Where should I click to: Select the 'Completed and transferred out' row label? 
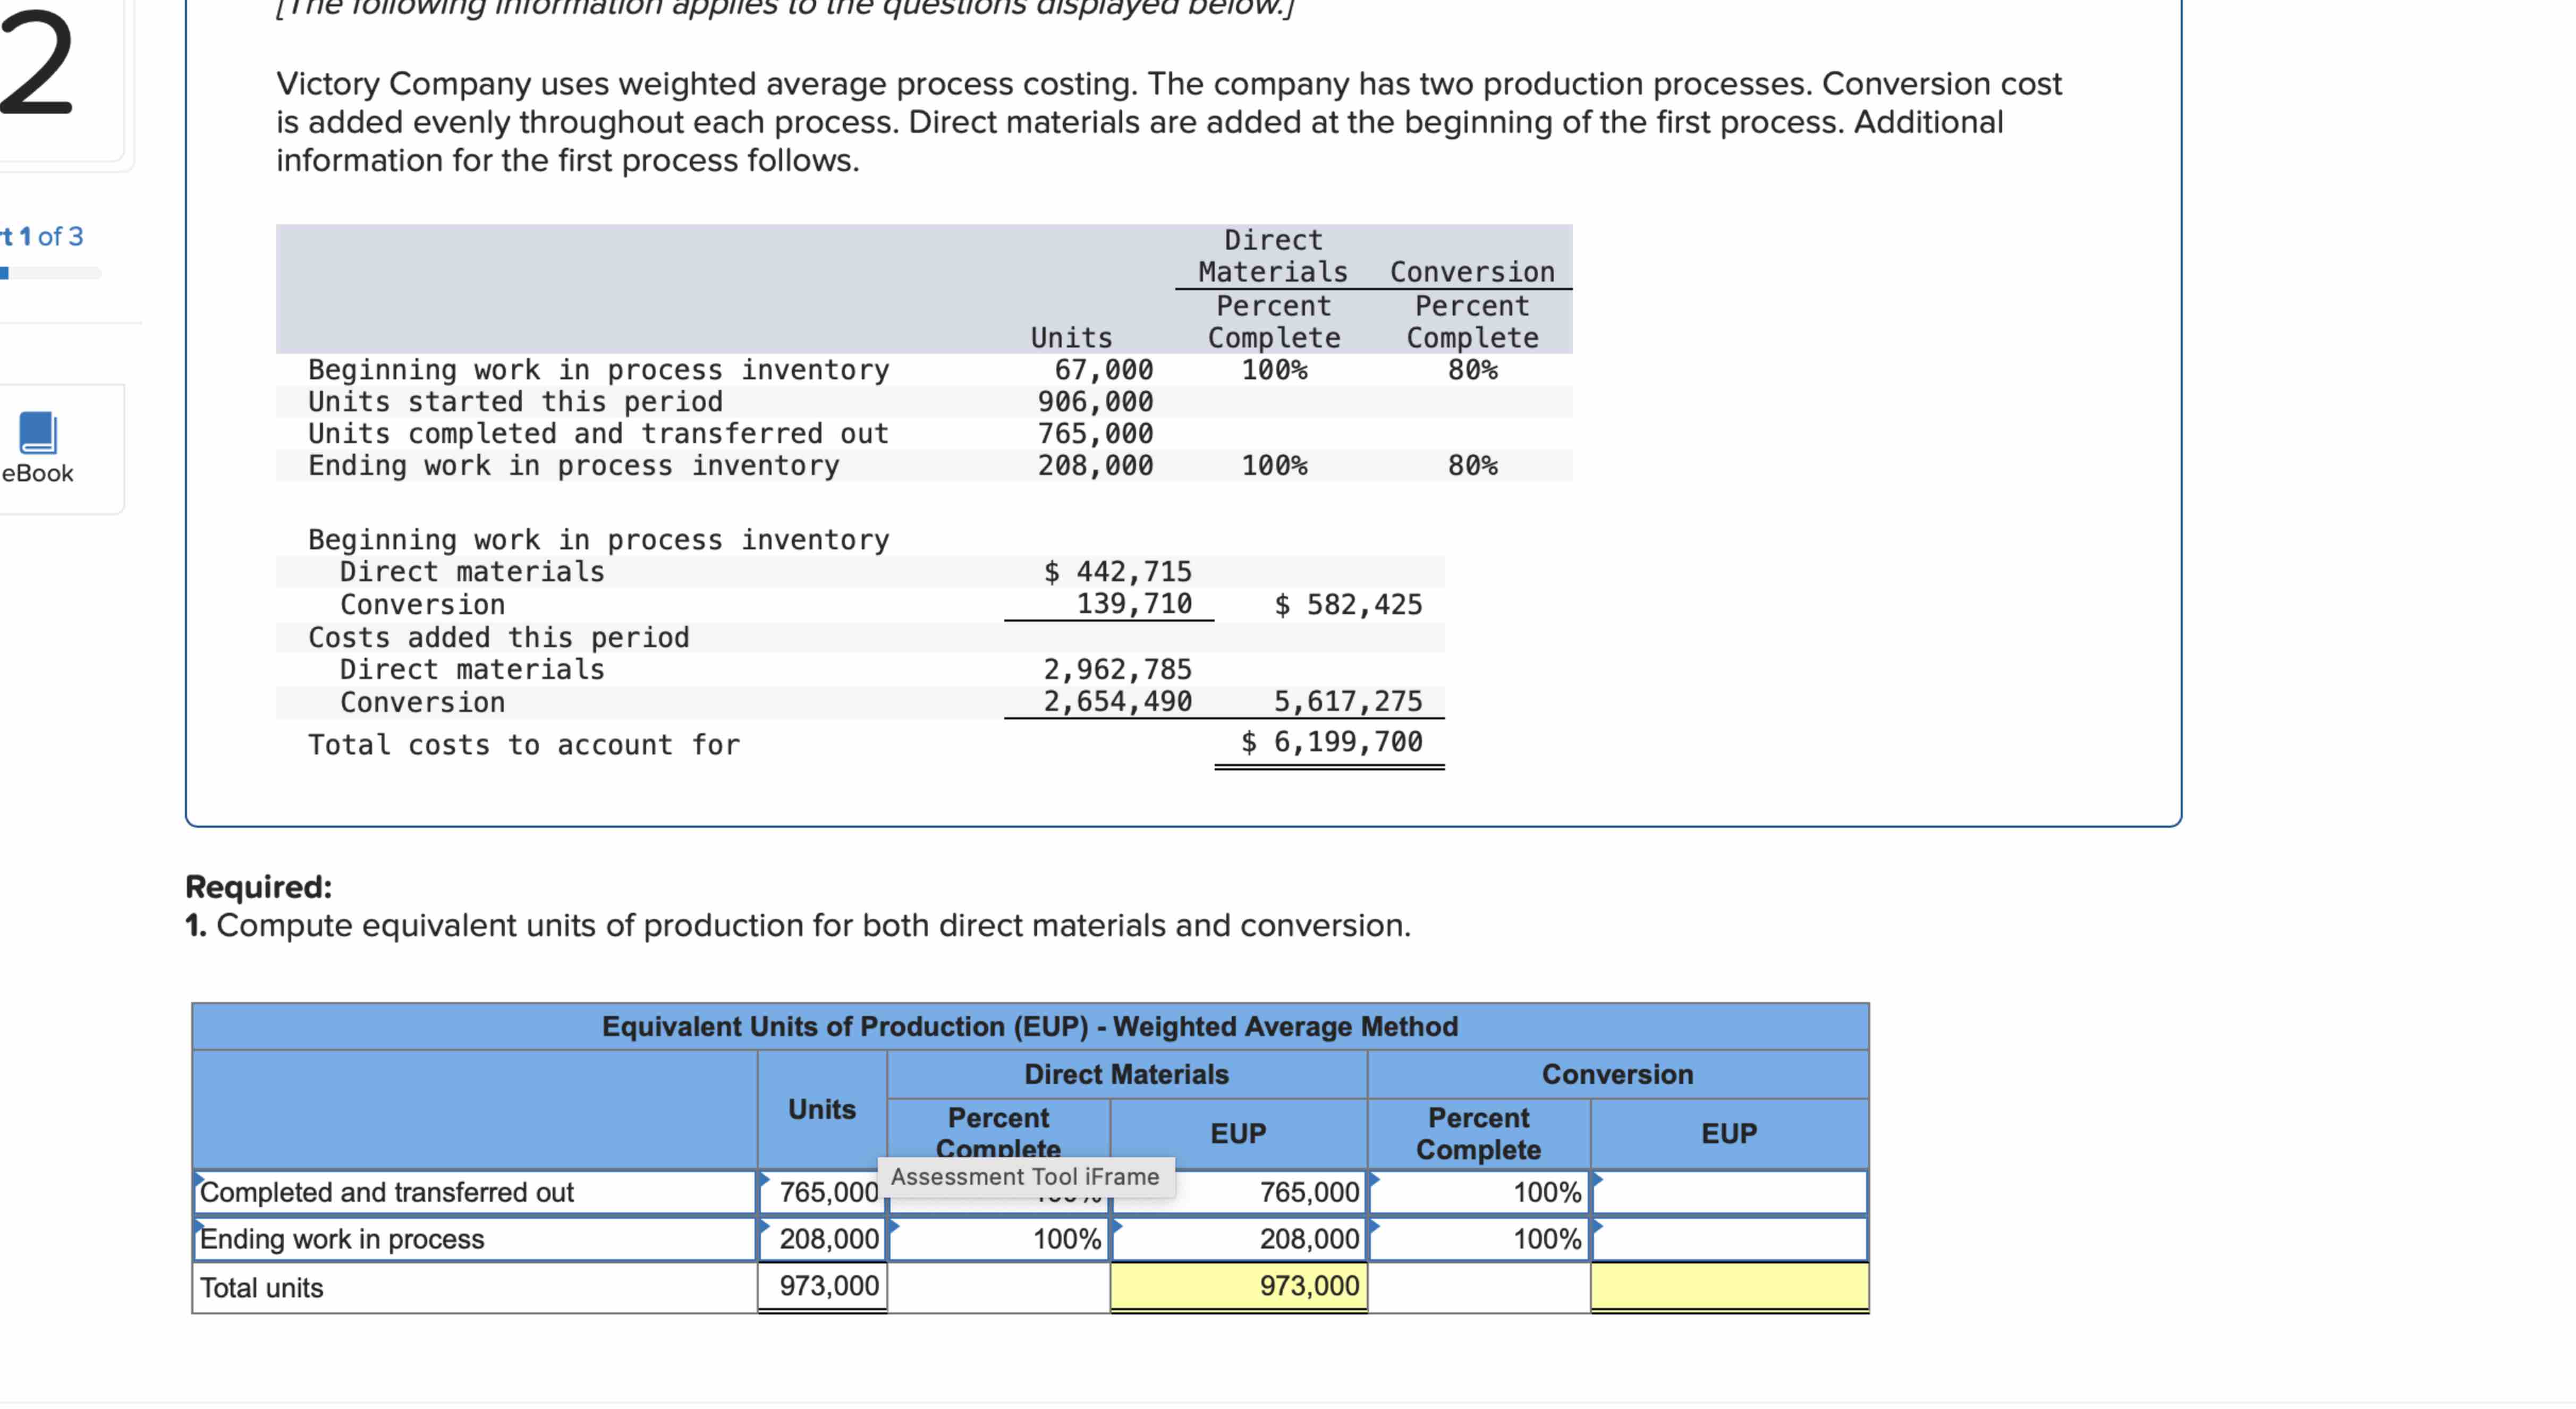coord(475,1192)
